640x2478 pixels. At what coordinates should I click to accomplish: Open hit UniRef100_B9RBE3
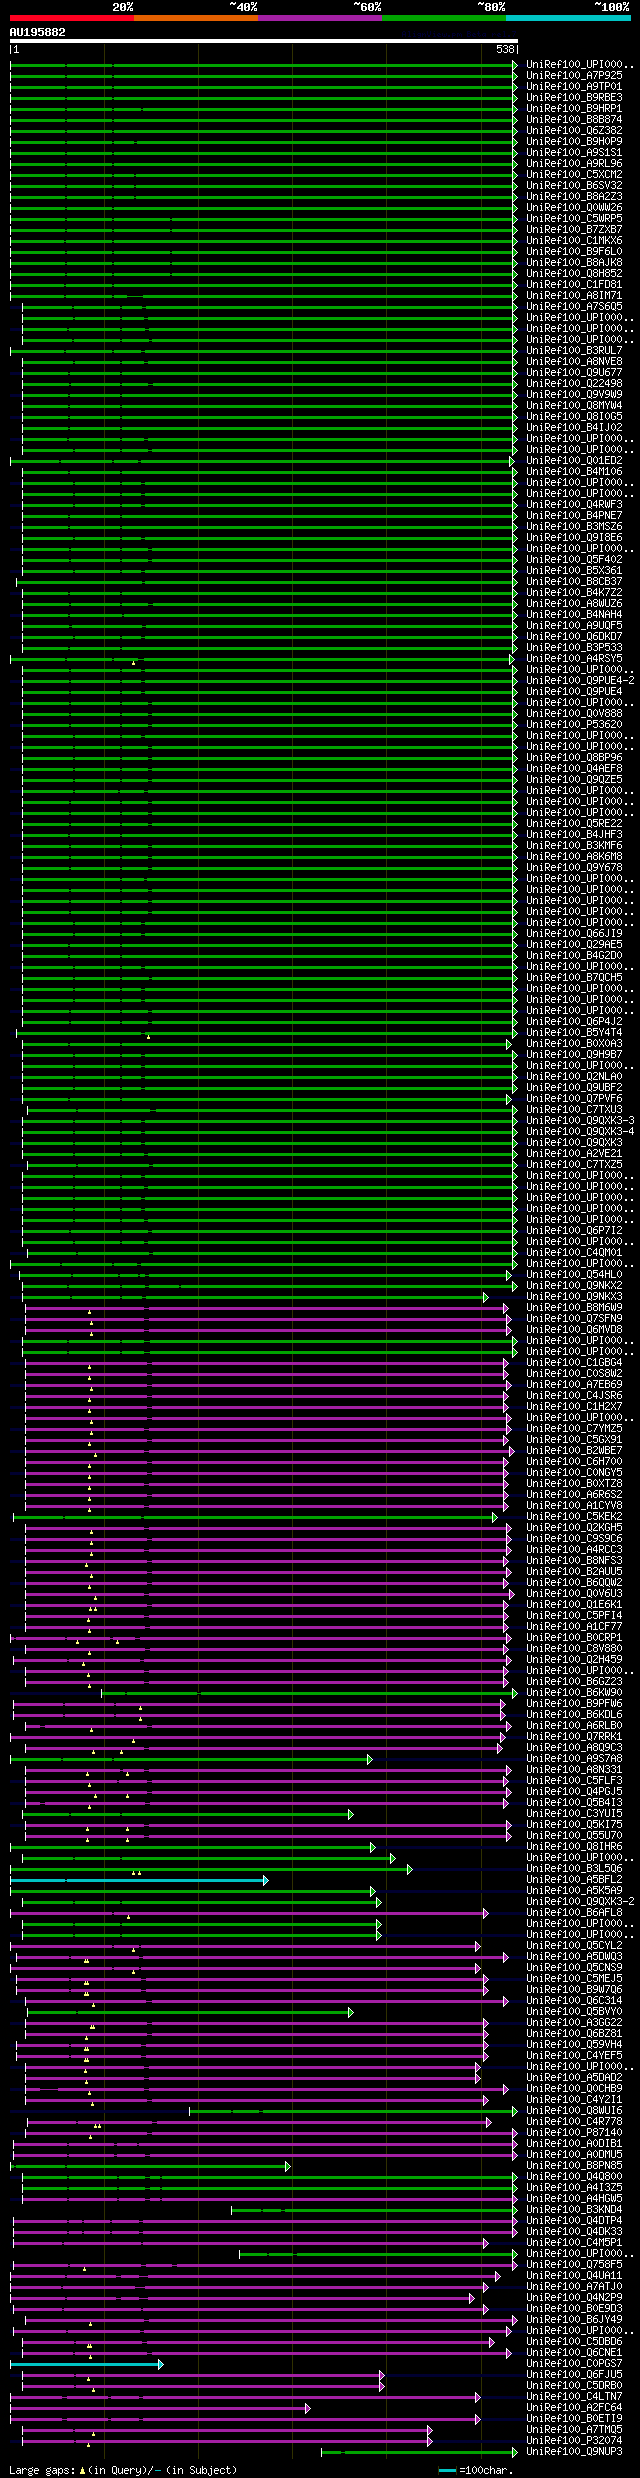point(574,97)
